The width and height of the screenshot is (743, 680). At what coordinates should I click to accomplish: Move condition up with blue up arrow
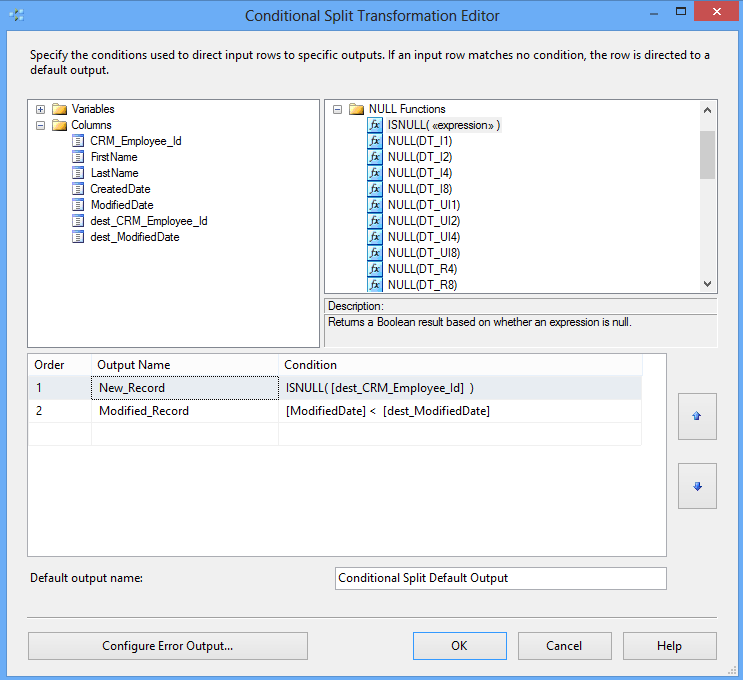(x=697, y=416)
